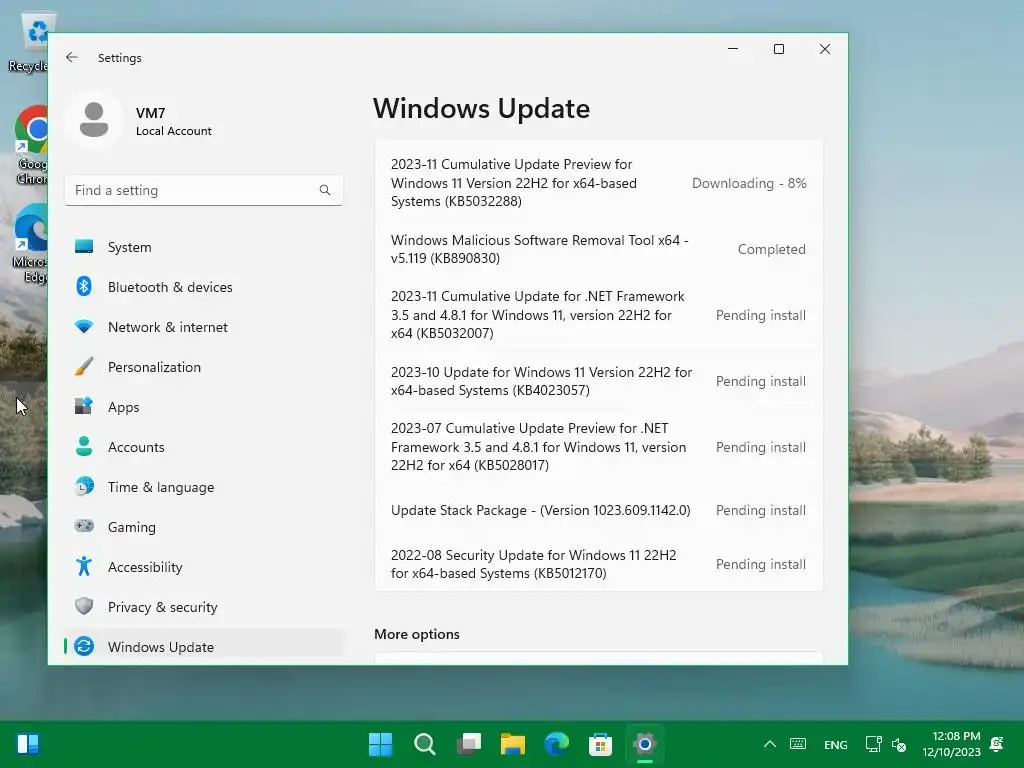Click the muted volume tray icon

point(899,744)
